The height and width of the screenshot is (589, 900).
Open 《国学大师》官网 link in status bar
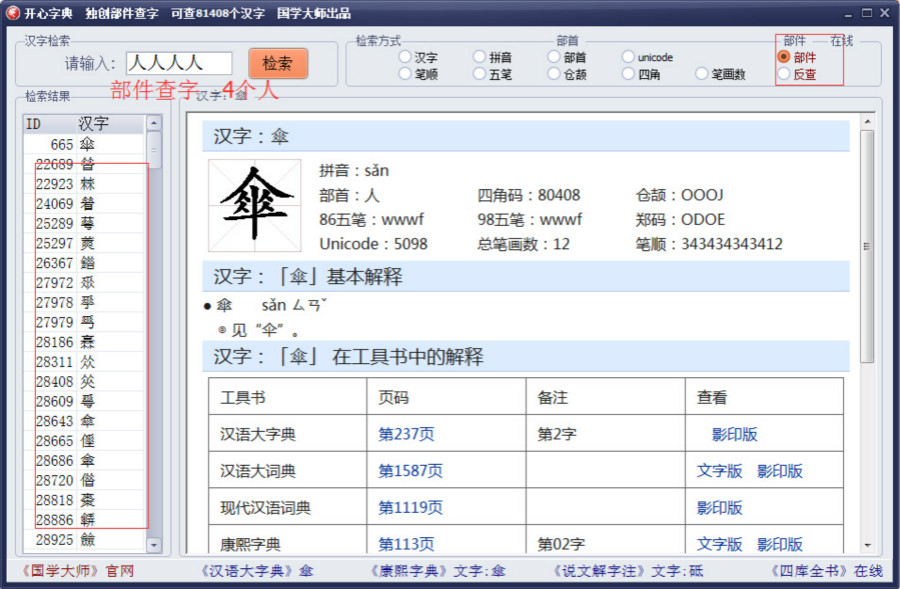point(77,571)
